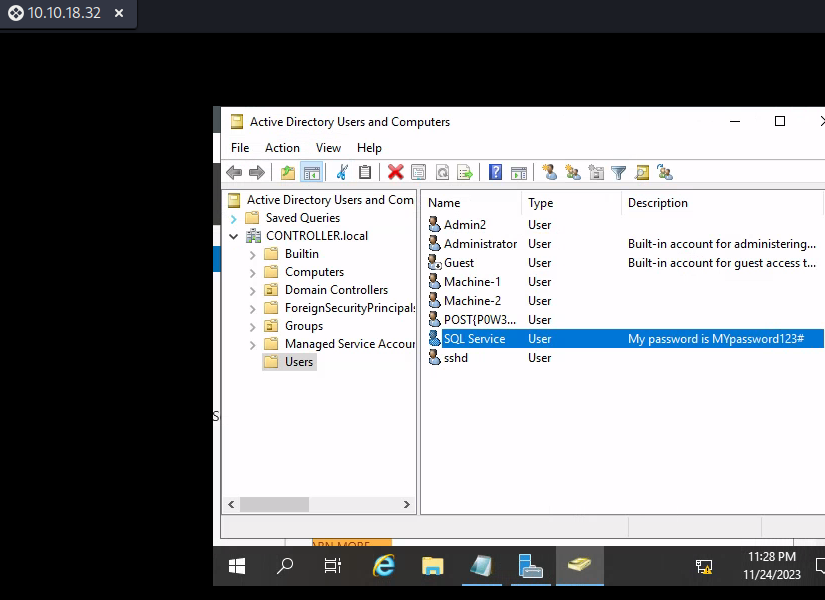This screenshot has width=825, height=600.
Task: Select the Guest user account
Action: (x=459, y=263)
